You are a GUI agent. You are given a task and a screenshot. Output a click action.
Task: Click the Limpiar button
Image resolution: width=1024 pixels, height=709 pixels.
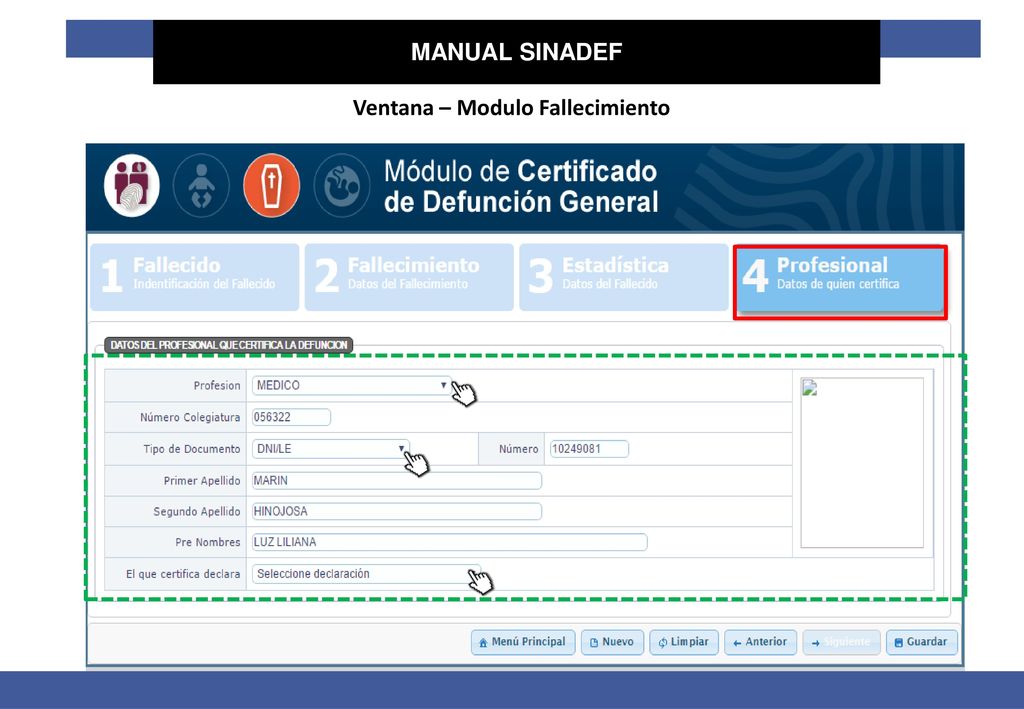pyautogui.click(x=684, y=642)
